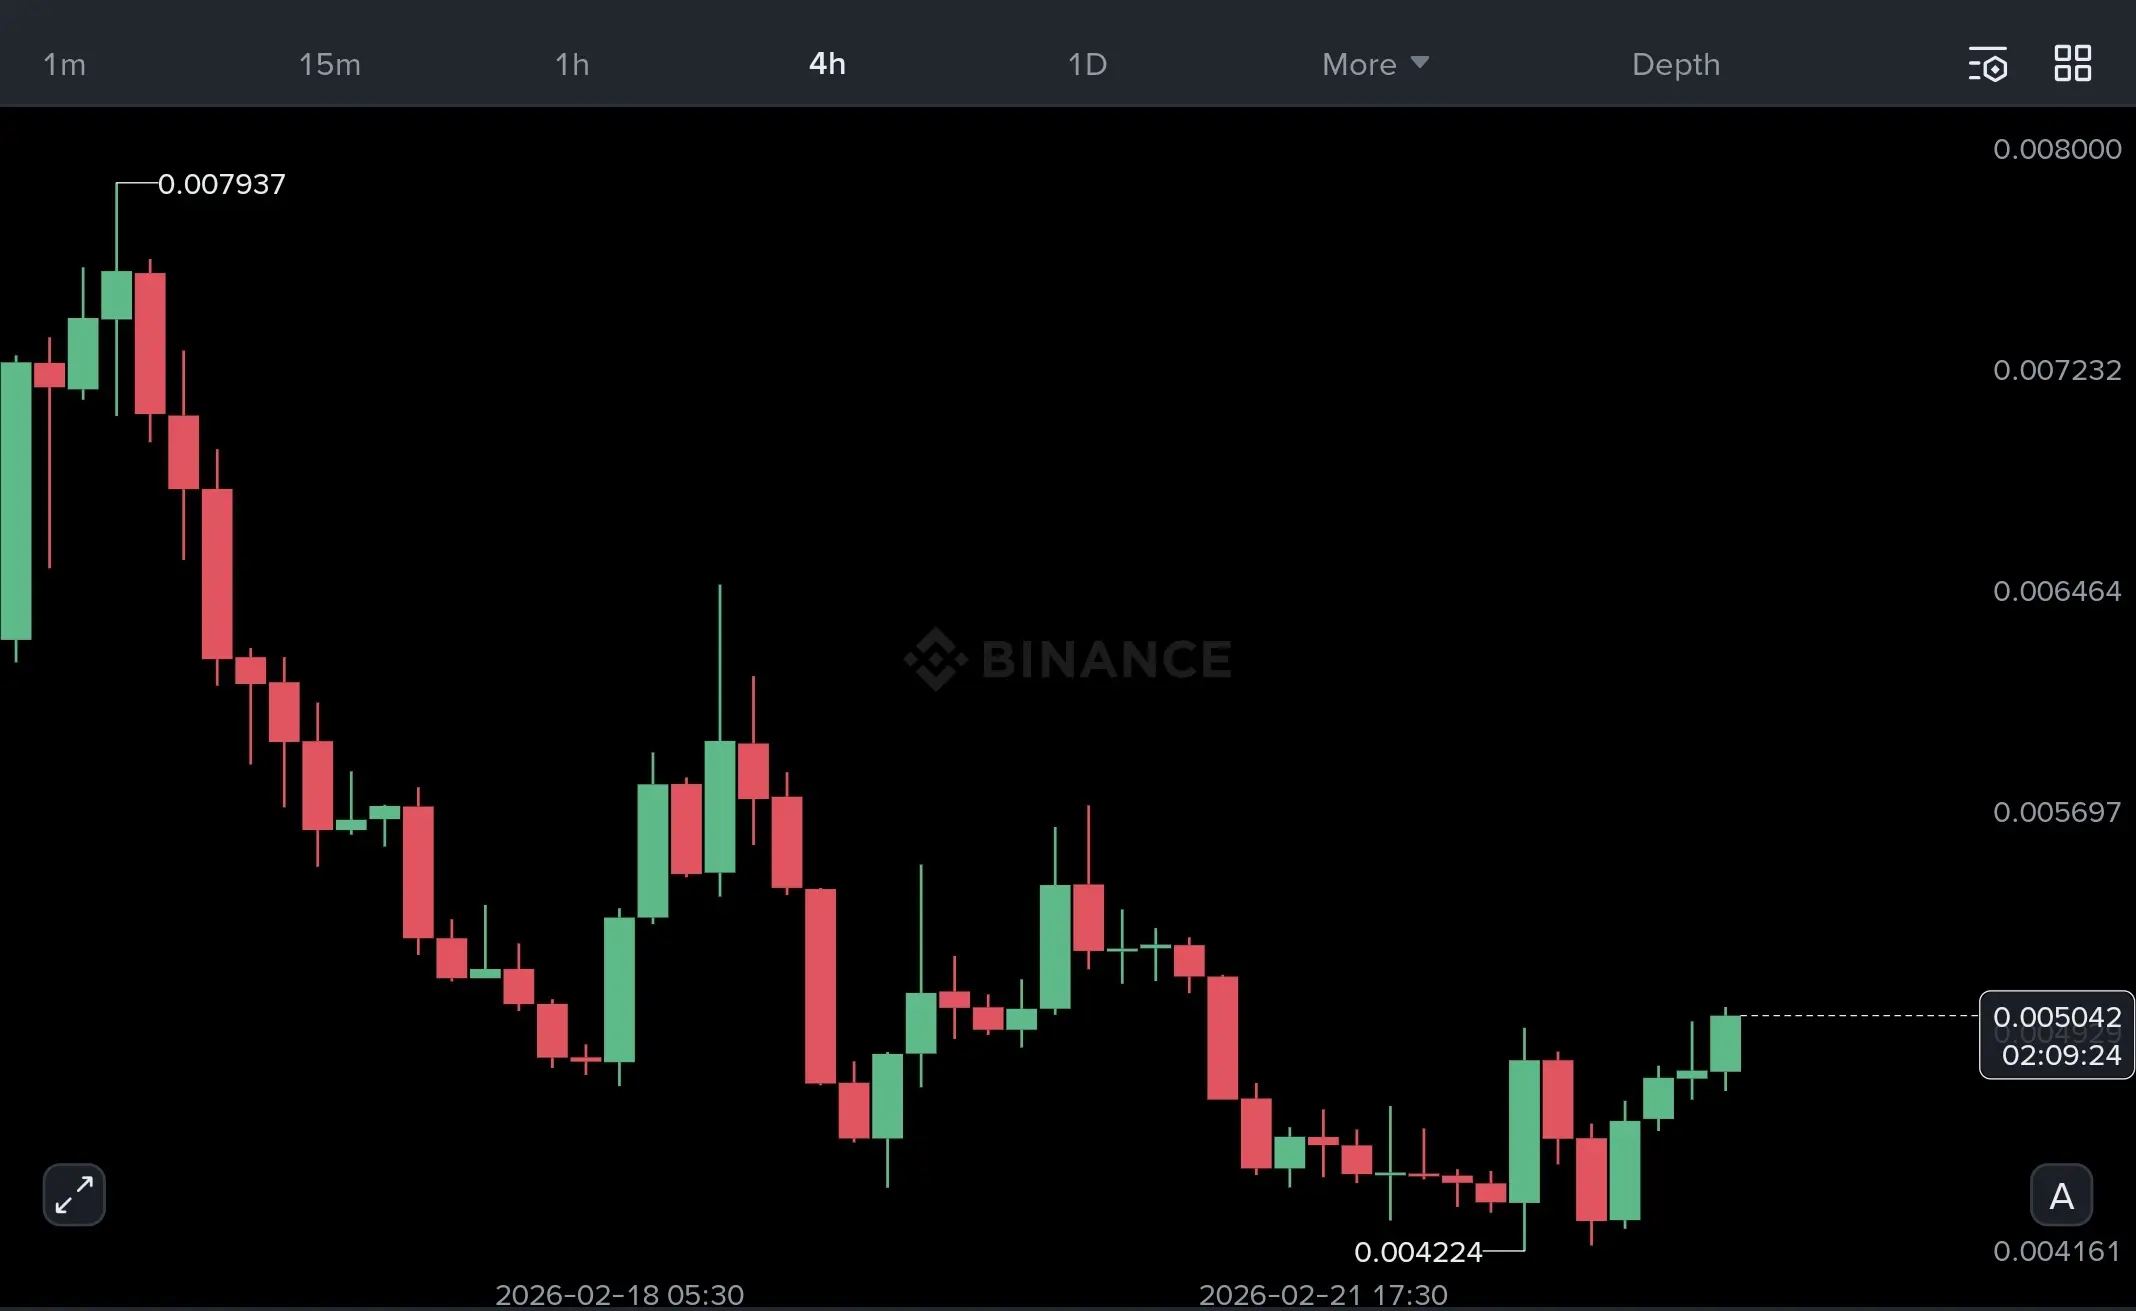2136x1311 pixels.
Task: Click the four-square grid layout icon
Action: [2072, 63]
